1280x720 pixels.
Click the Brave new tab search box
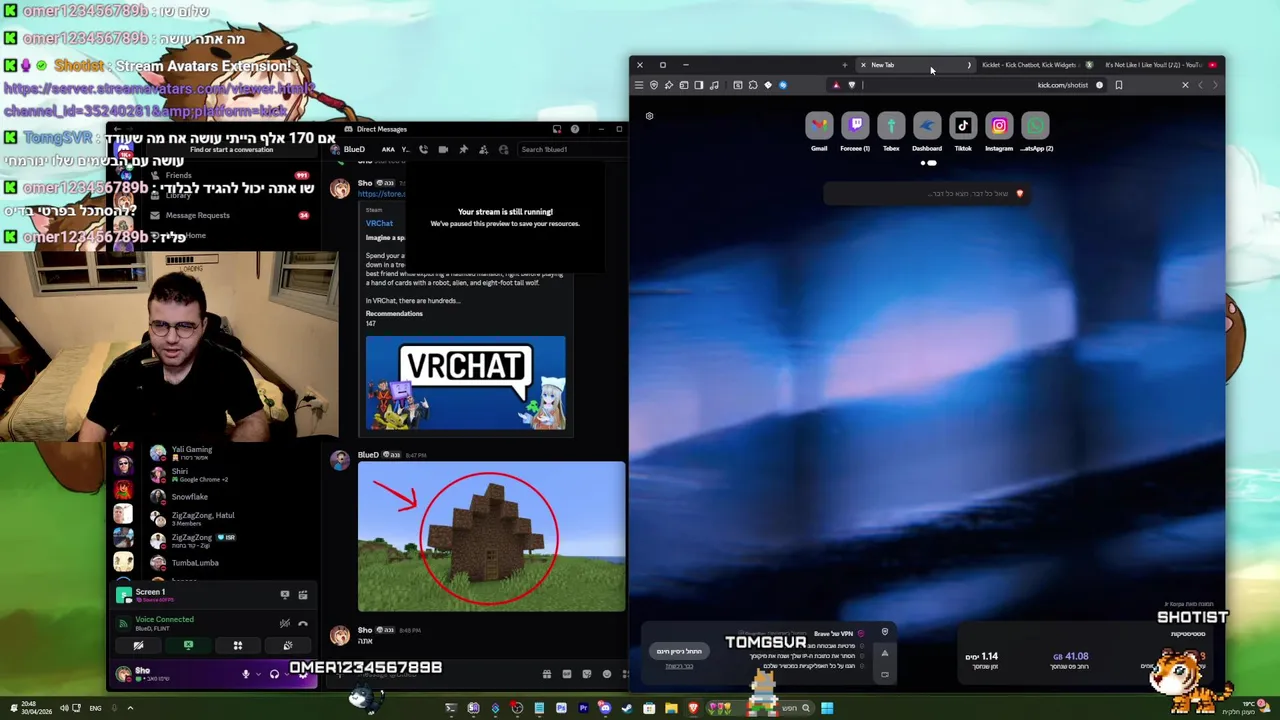926,193
